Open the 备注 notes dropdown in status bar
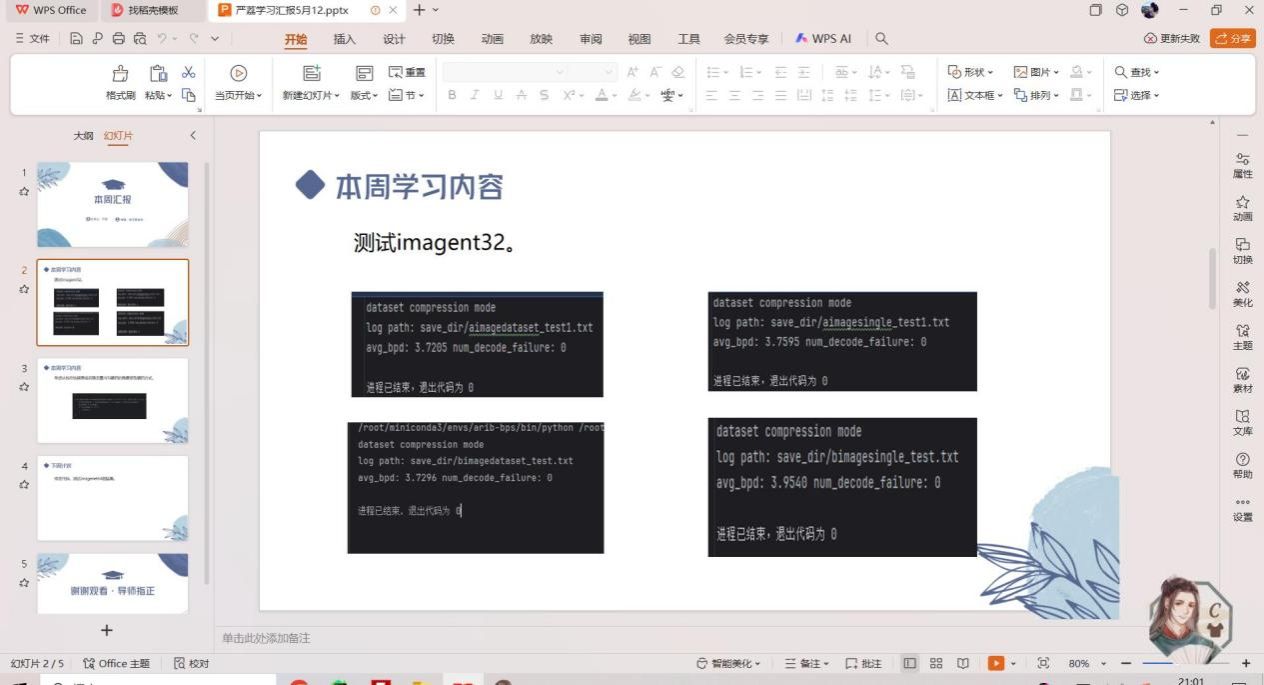The width and height of the screenshot is (1264, 685). click(807, 663)
